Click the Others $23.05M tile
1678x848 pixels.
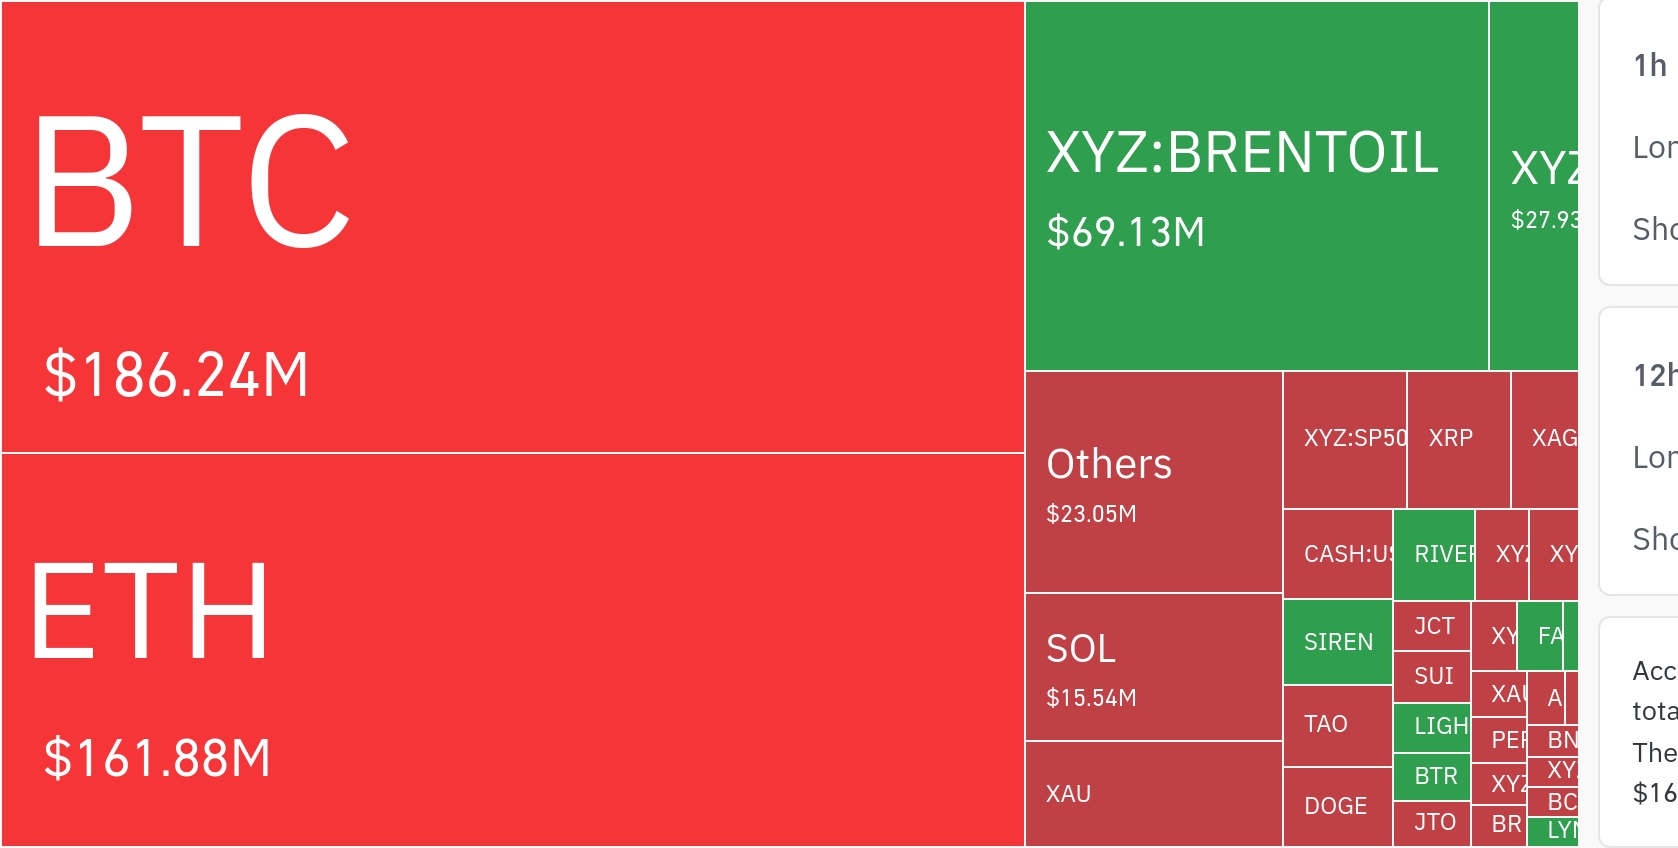(1153, 482)
